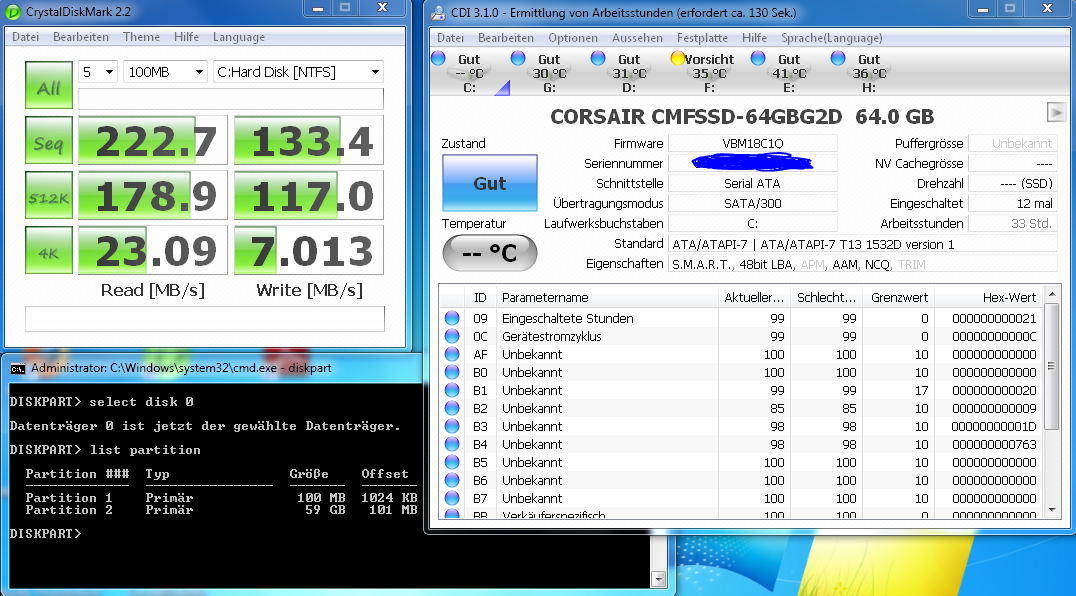The width and height of the screenshot is (1076, 596).
Task: Open Hilfe menu in CDI window
Action: pos(754,38)
